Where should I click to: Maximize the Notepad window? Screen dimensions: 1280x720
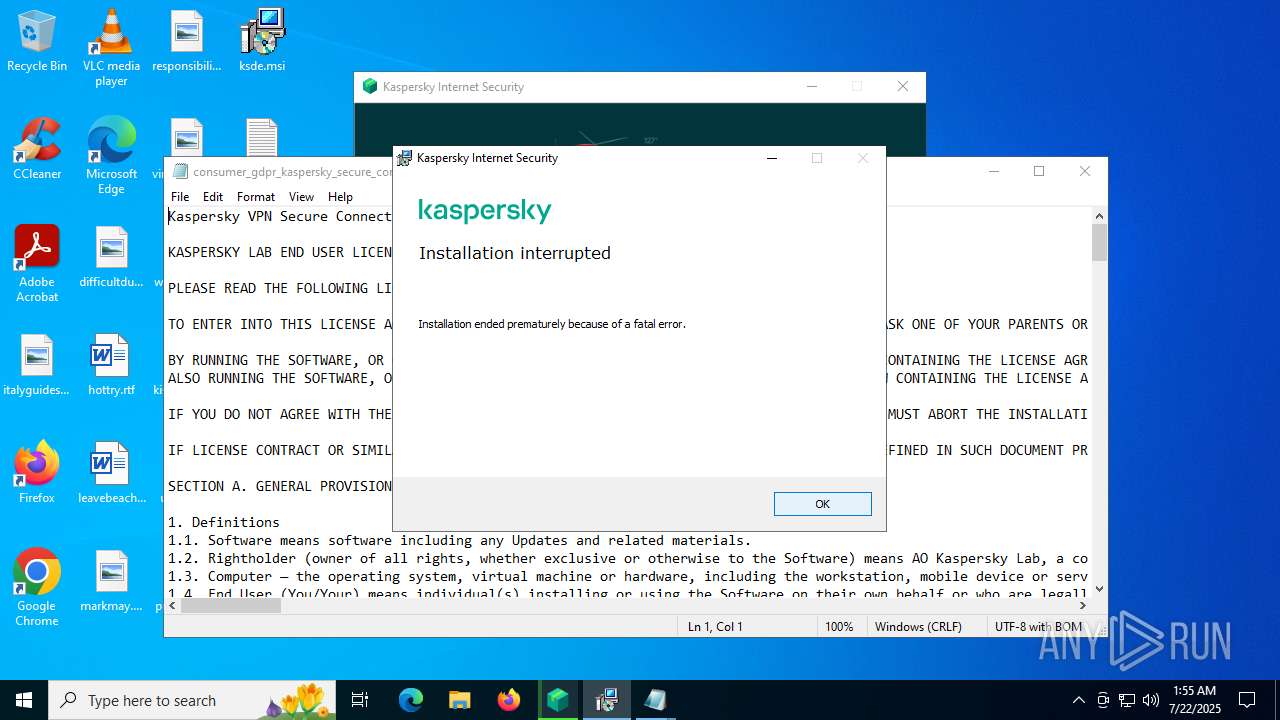(1039, 171)
